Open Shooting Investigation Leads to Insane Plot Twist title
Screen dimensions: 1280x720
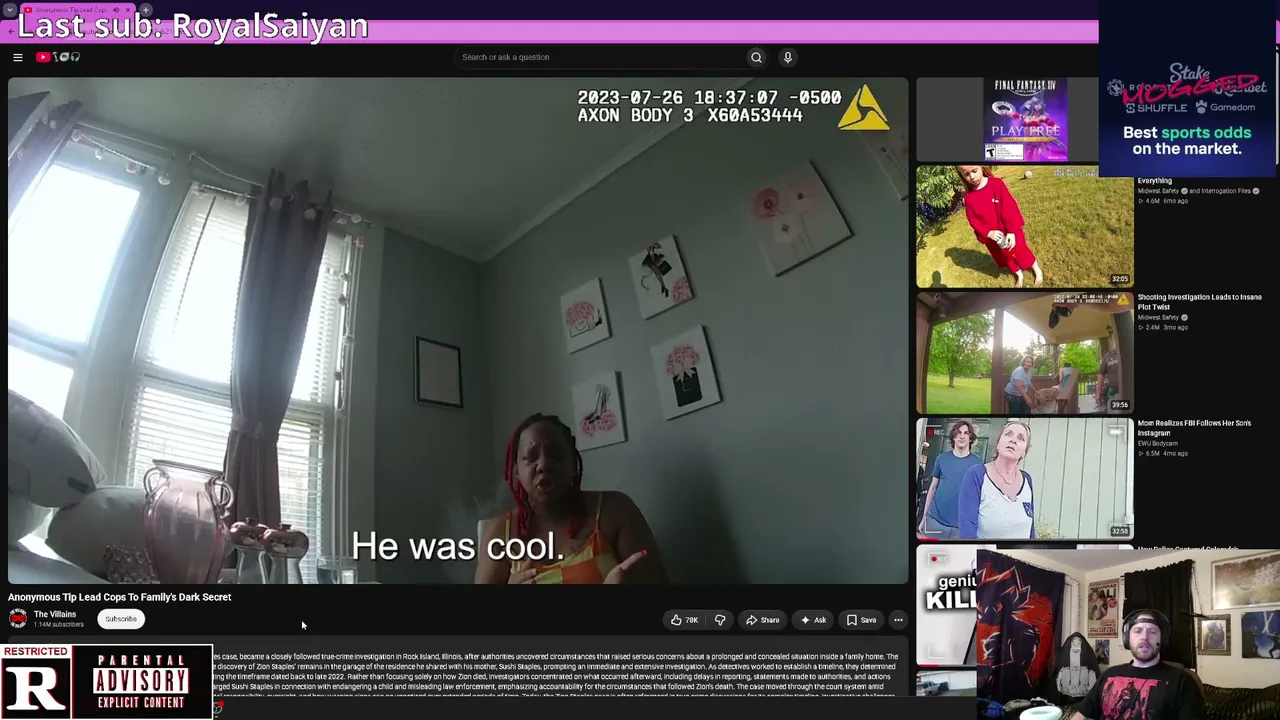point(1199,302)
